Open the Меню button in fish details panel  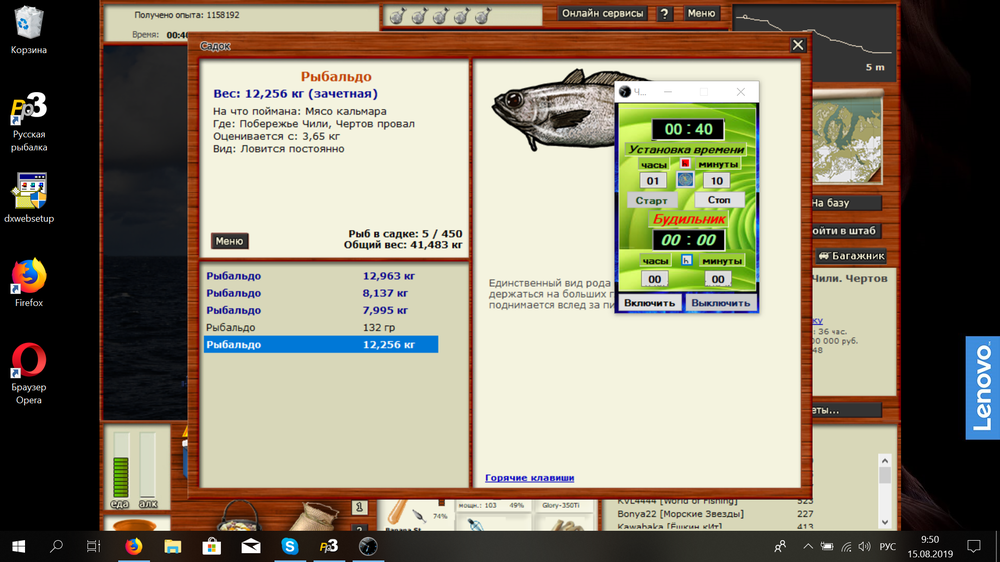(229, 241)
